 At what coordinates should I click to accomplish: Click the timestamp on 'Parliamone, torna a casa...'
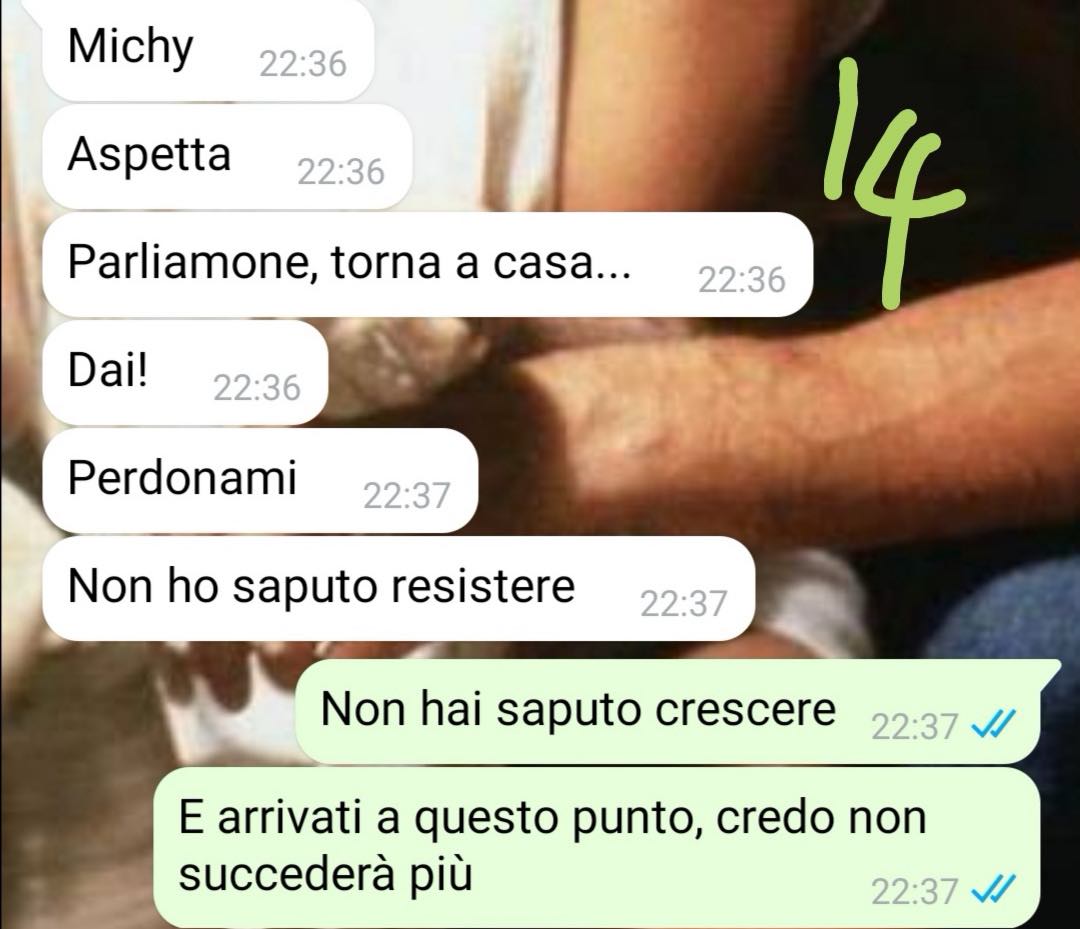[742, 280]
